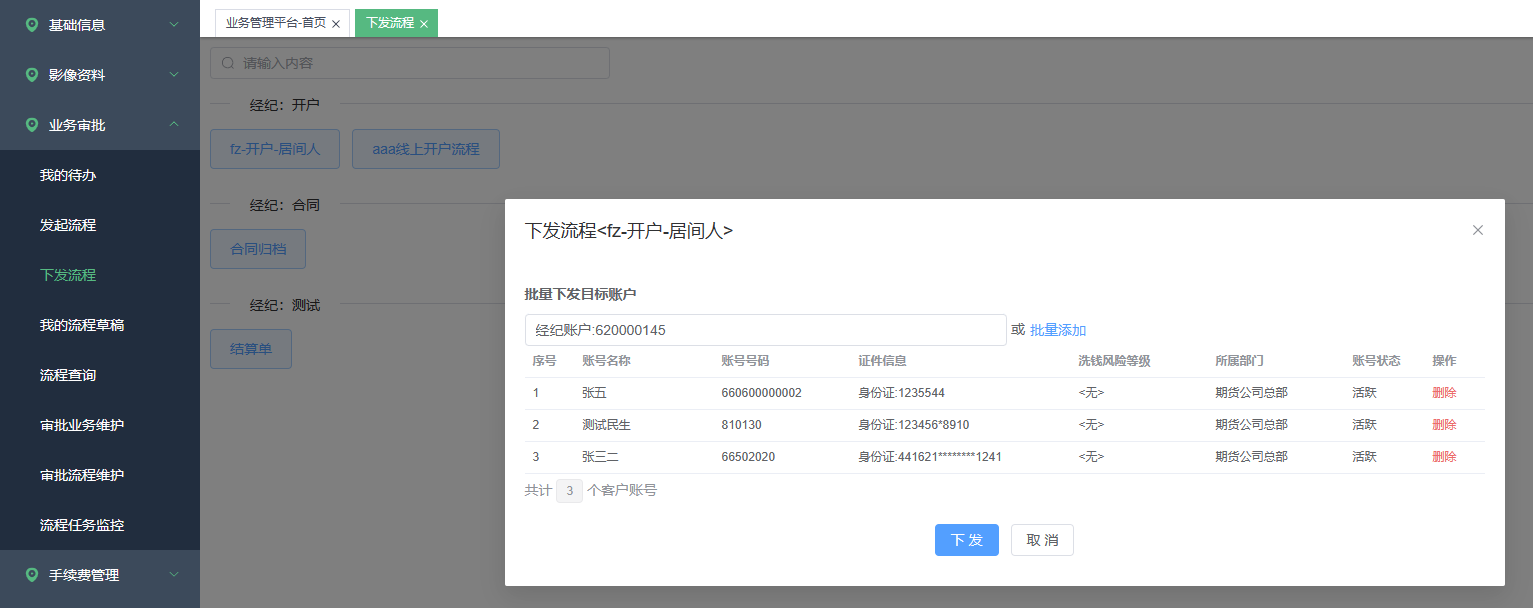This screenshot has height=608, width=1533.
Task: Click account number 660600000002
Action: pyautogui.click(x=761, y=393)
